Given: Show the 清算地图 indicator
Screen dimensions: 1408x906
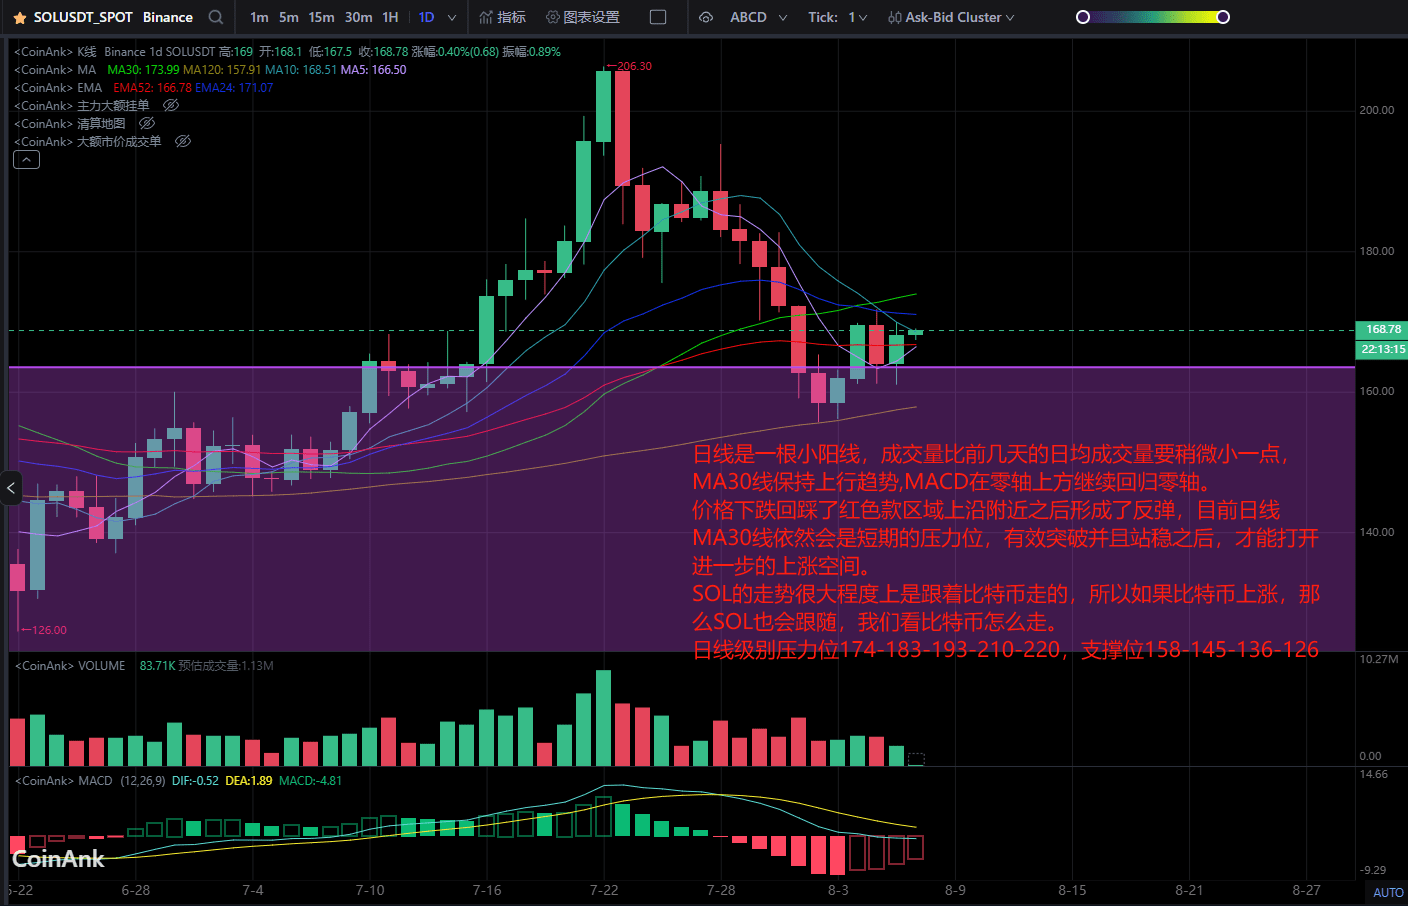Looking at the screenshot, I should click(147, 123).
